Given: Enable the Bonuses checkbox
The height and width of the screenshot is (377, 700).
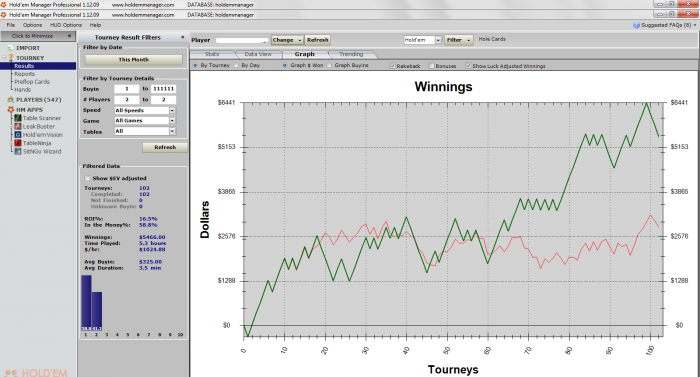Looking at the screenshot, I should coord(432,66).
